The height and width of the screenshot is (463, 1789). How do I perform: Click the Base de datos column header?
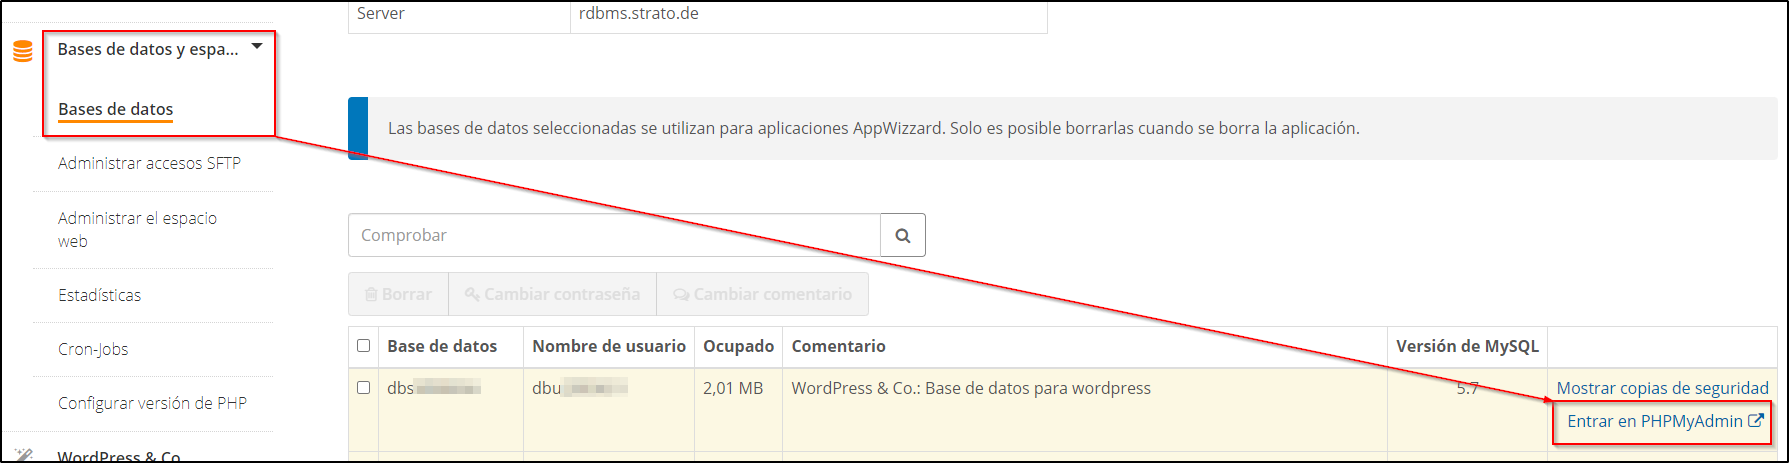442,346
